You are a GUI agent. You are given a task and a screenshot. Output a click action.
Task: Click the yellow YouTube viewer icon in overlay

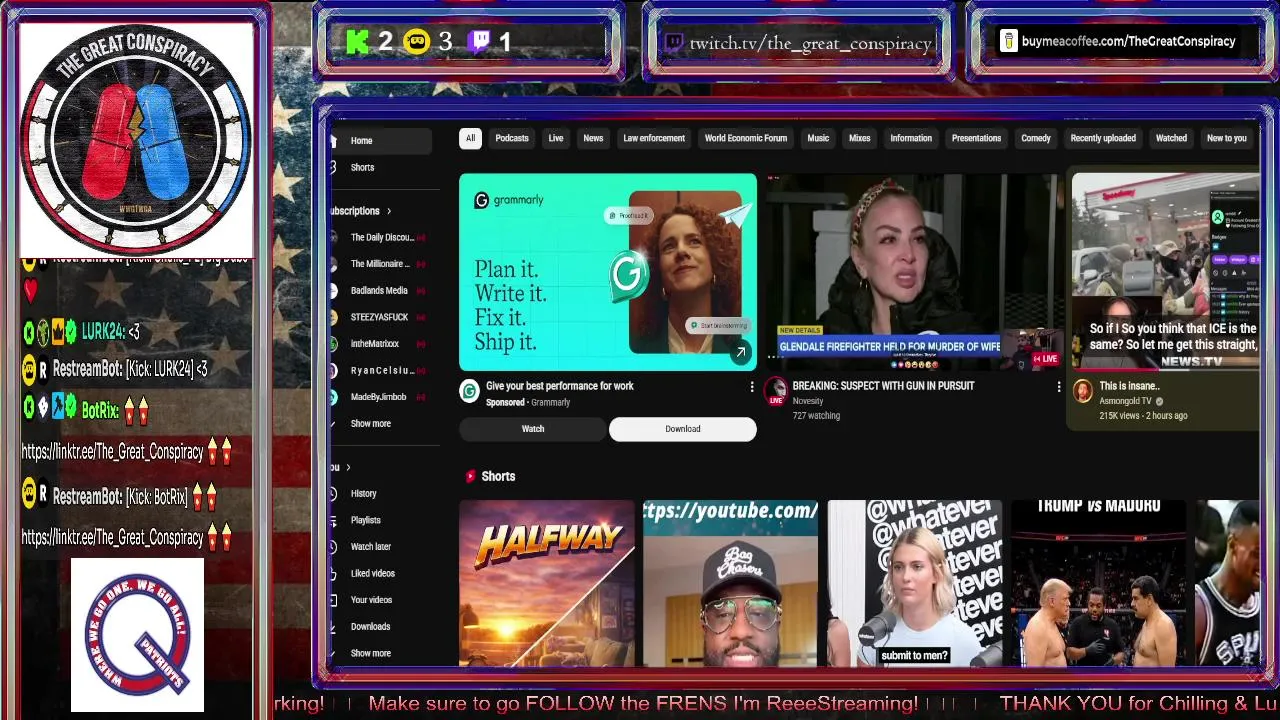pos(417,42)
